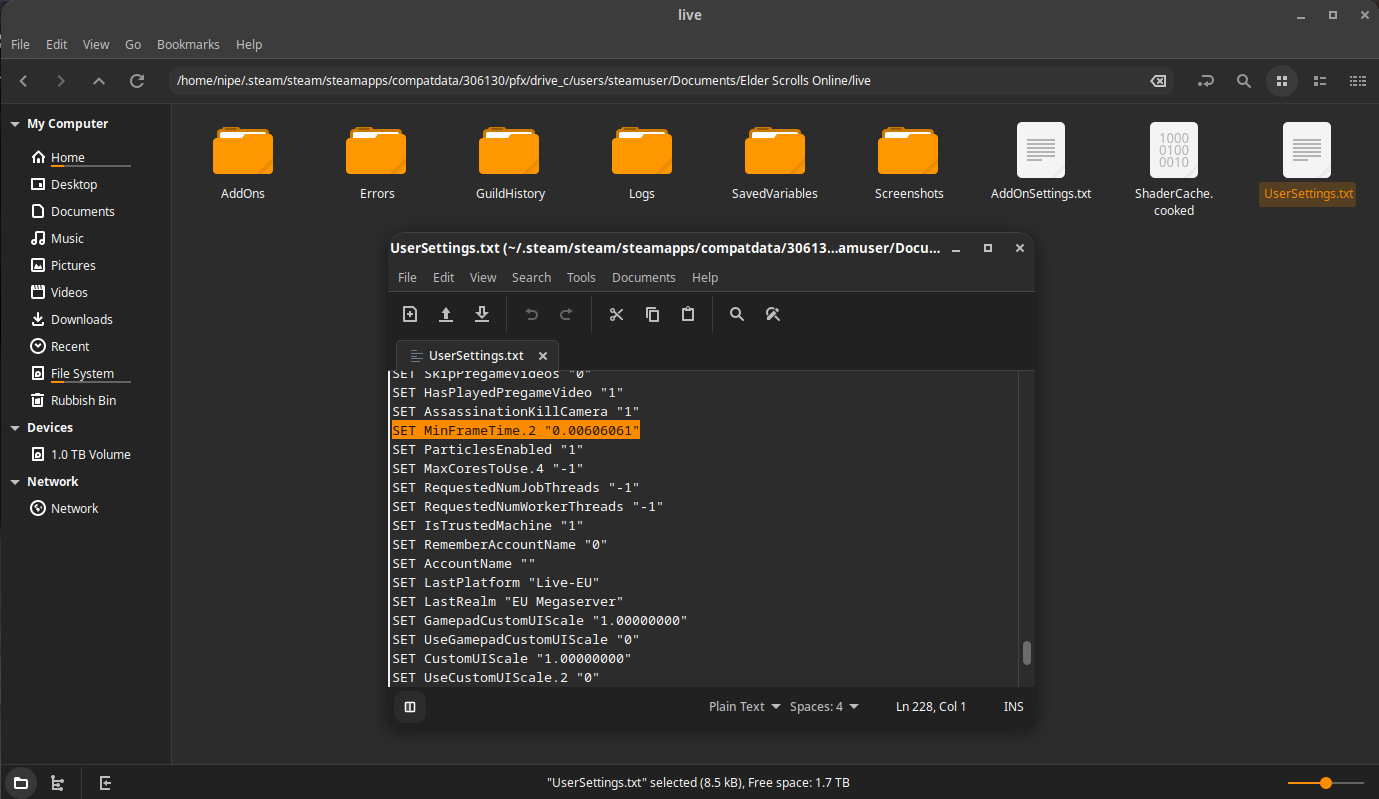Collapse the Devices section
The width and height of the screenshot is (1379, 799).
tap(15, 428)
